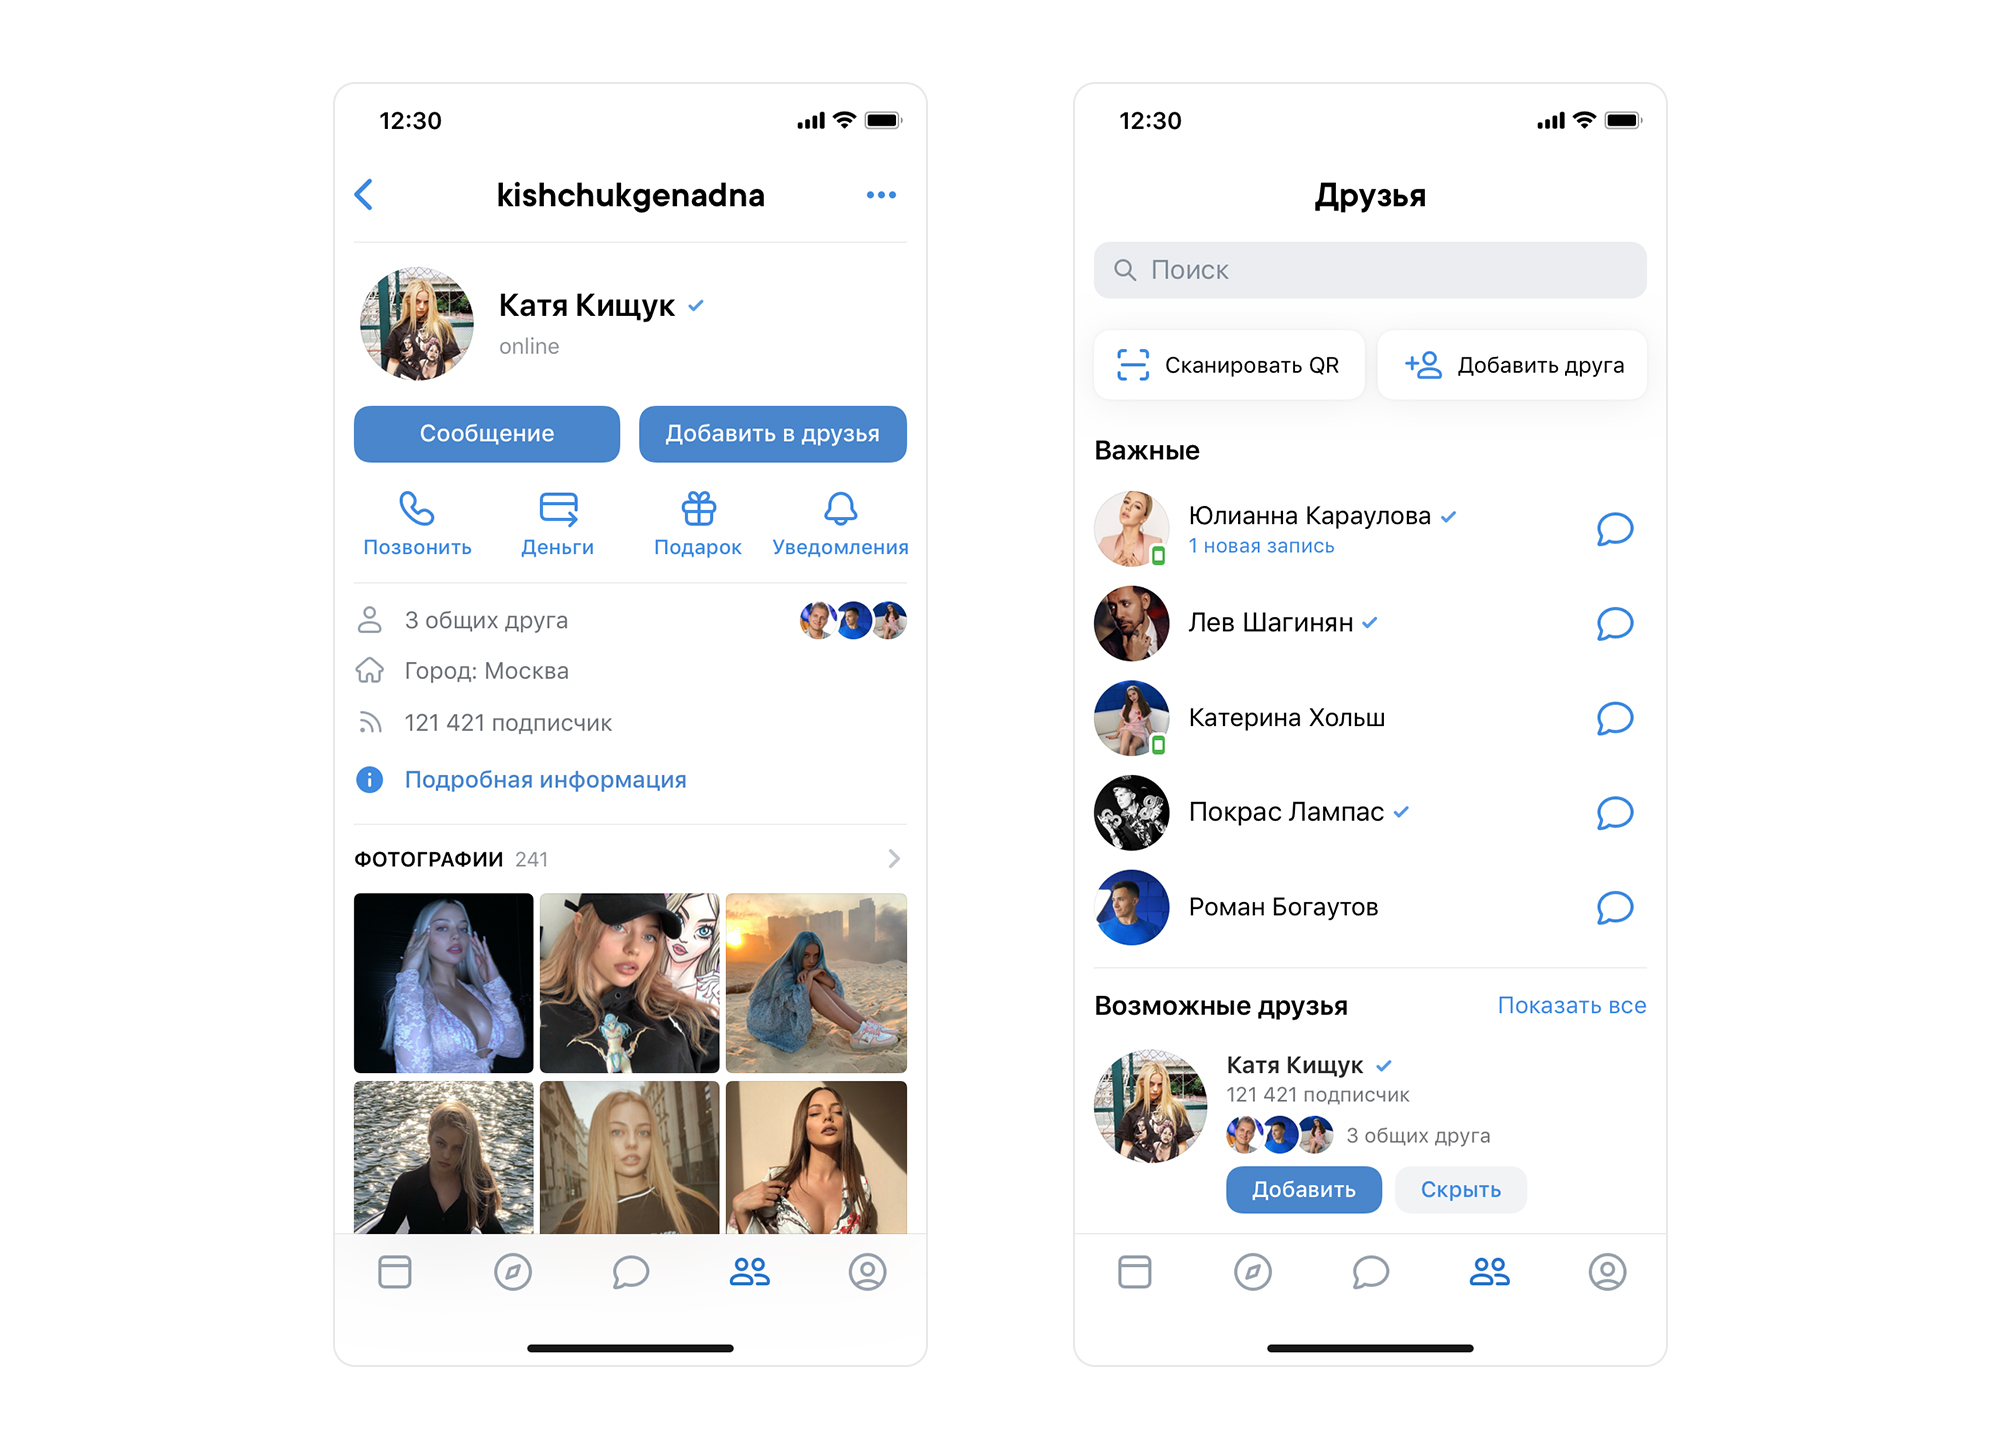This screenshot has width=2000, height=1450.
Task: Tap Добавить в друзья profile button
Action: (773, 433)
